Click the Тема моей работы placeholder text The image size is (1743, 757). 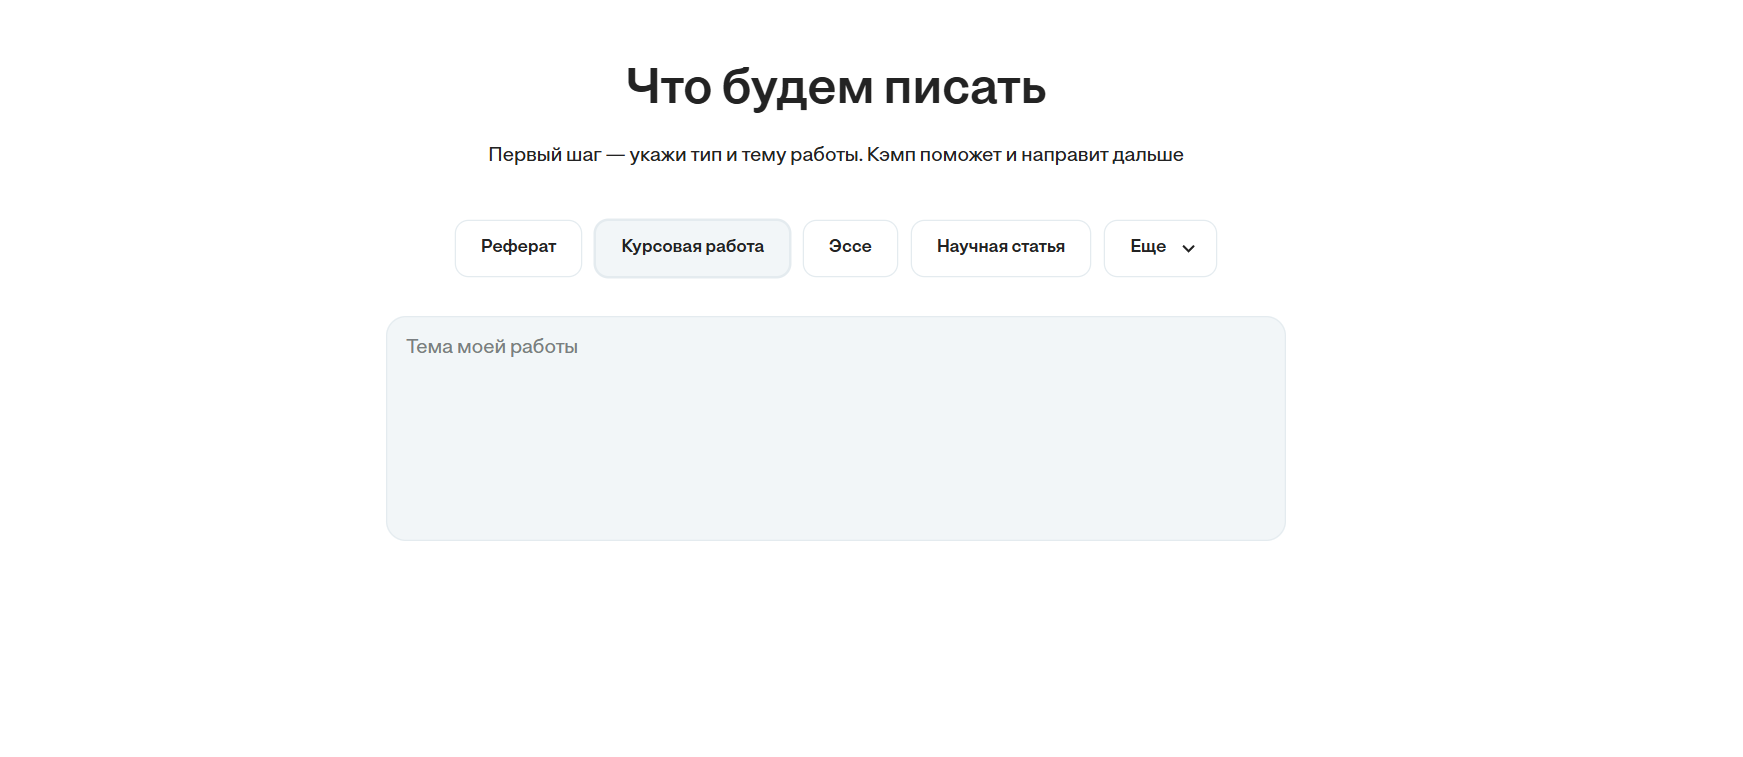(x=492, y=347)
